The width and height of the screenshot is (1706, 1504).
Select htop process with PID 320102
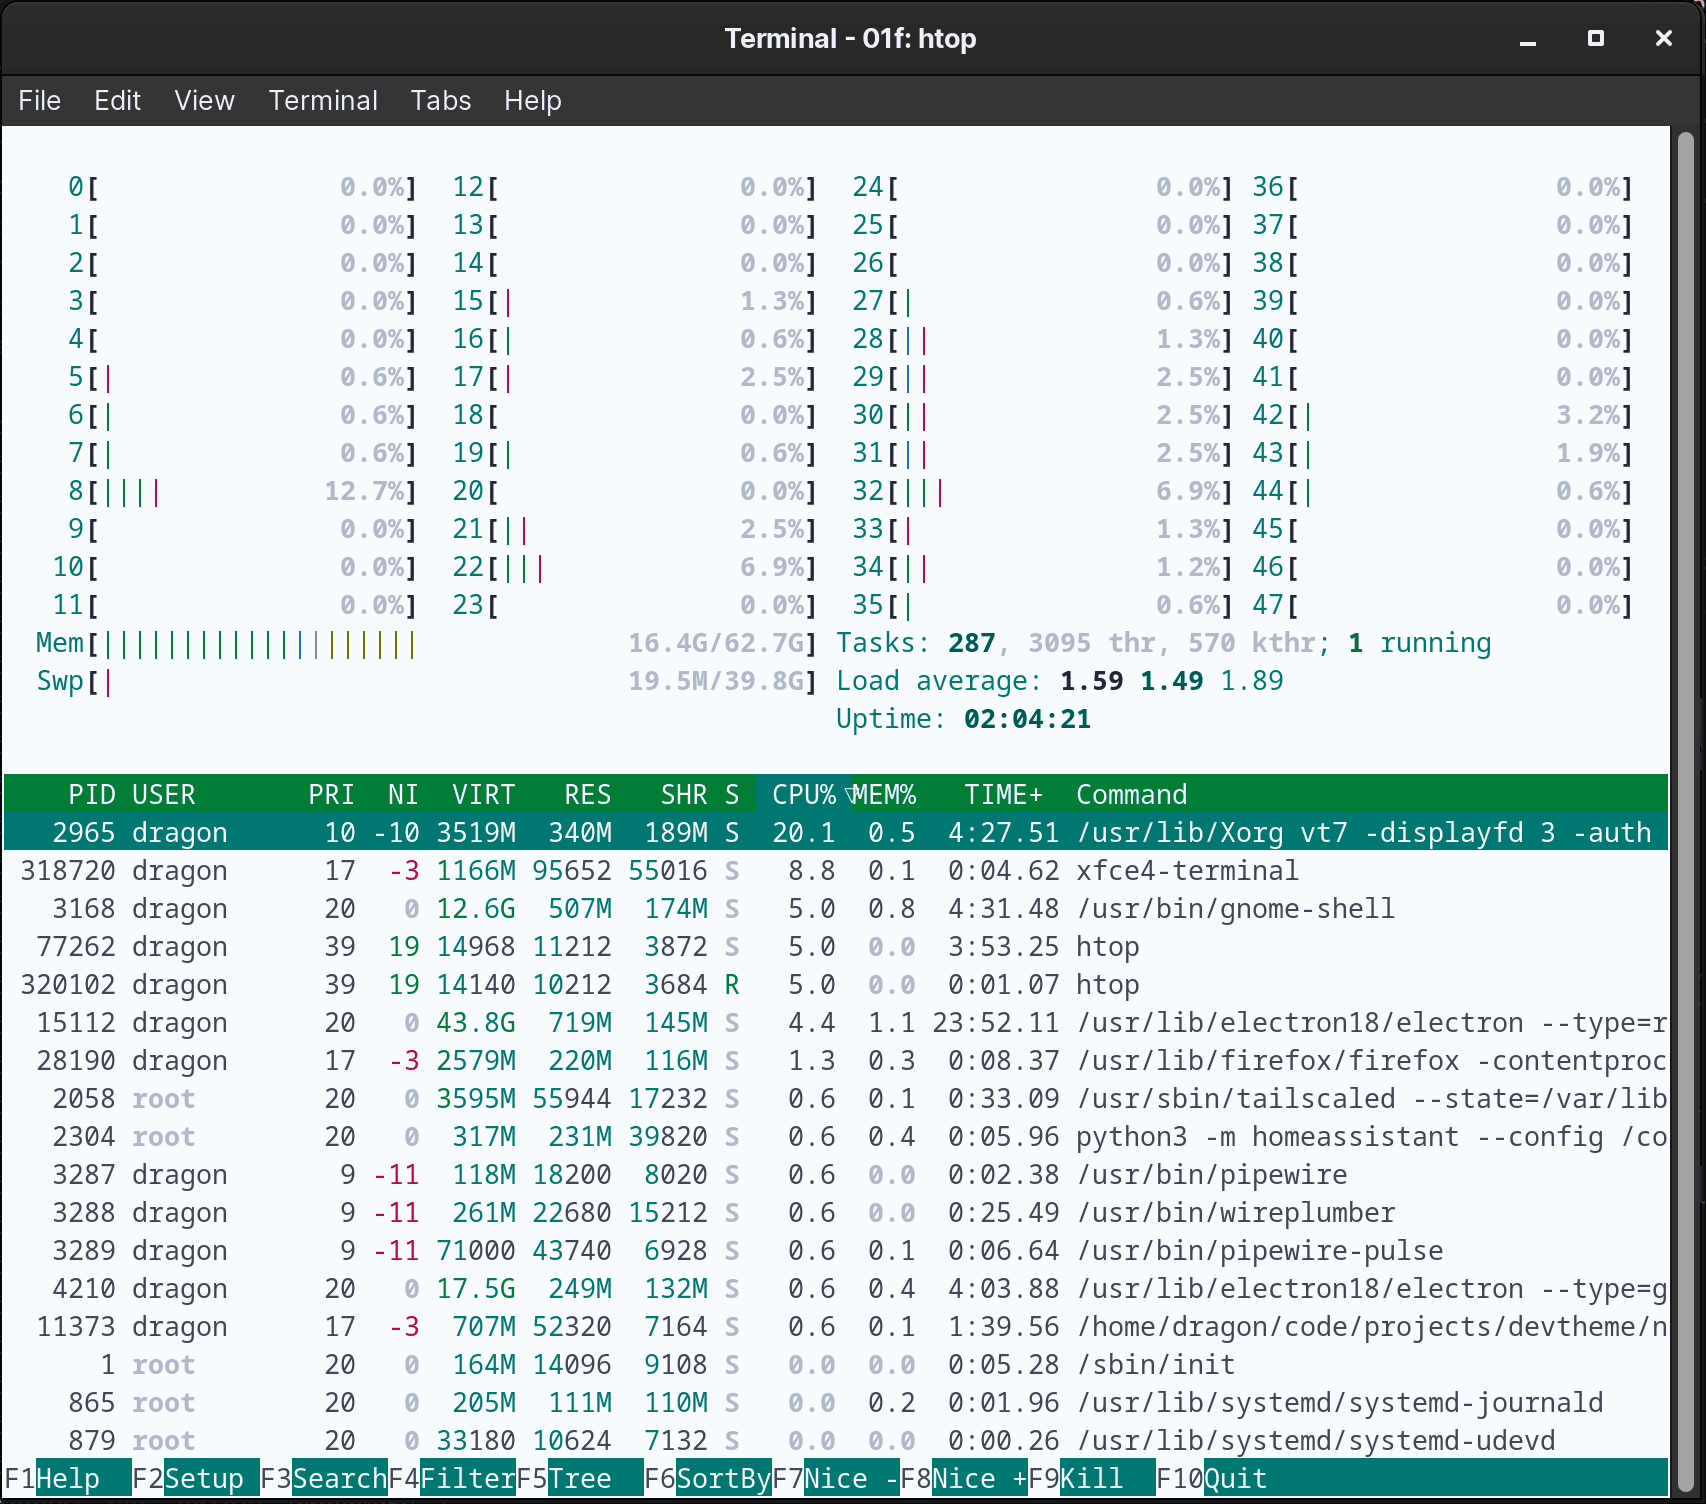click(836, 984)
